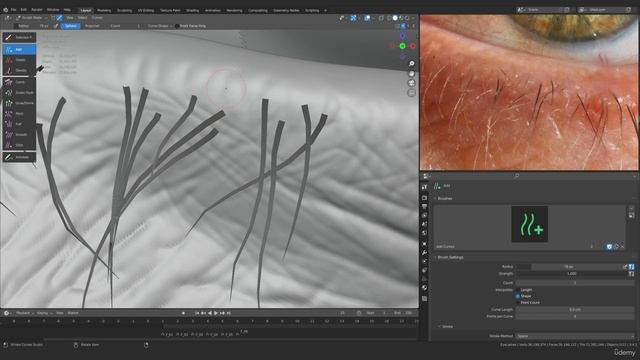Adjust the Strength slider in Brush Settings
Viewport: 640px width, 360px height.
coord(571,274)
